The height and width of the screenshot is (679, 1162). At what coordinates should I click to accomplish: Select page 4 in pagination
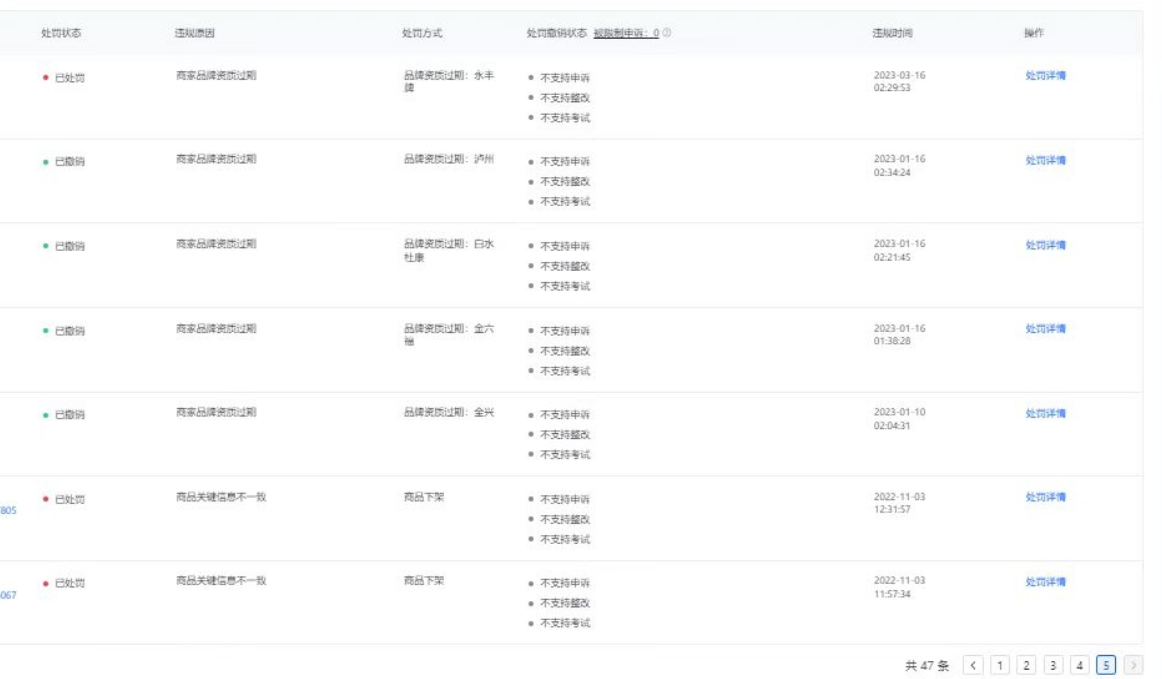pyautogui.click(x=1079, y=665)
